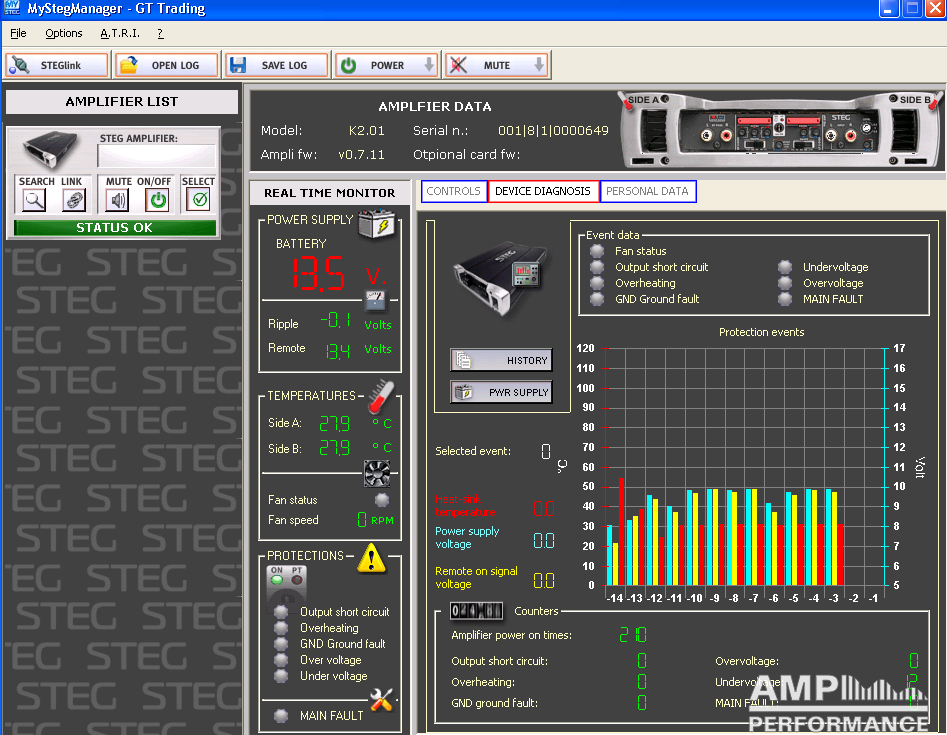Toggle the amplifier Mute speaker icon

[118, 199]
